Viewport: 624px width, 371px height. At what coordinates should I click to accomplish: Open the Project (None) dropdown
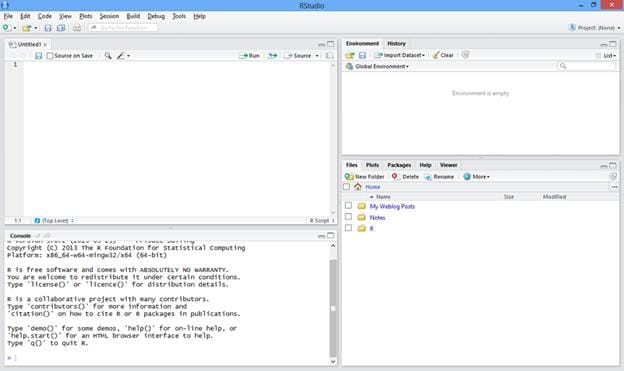click(x=595, y=28)
